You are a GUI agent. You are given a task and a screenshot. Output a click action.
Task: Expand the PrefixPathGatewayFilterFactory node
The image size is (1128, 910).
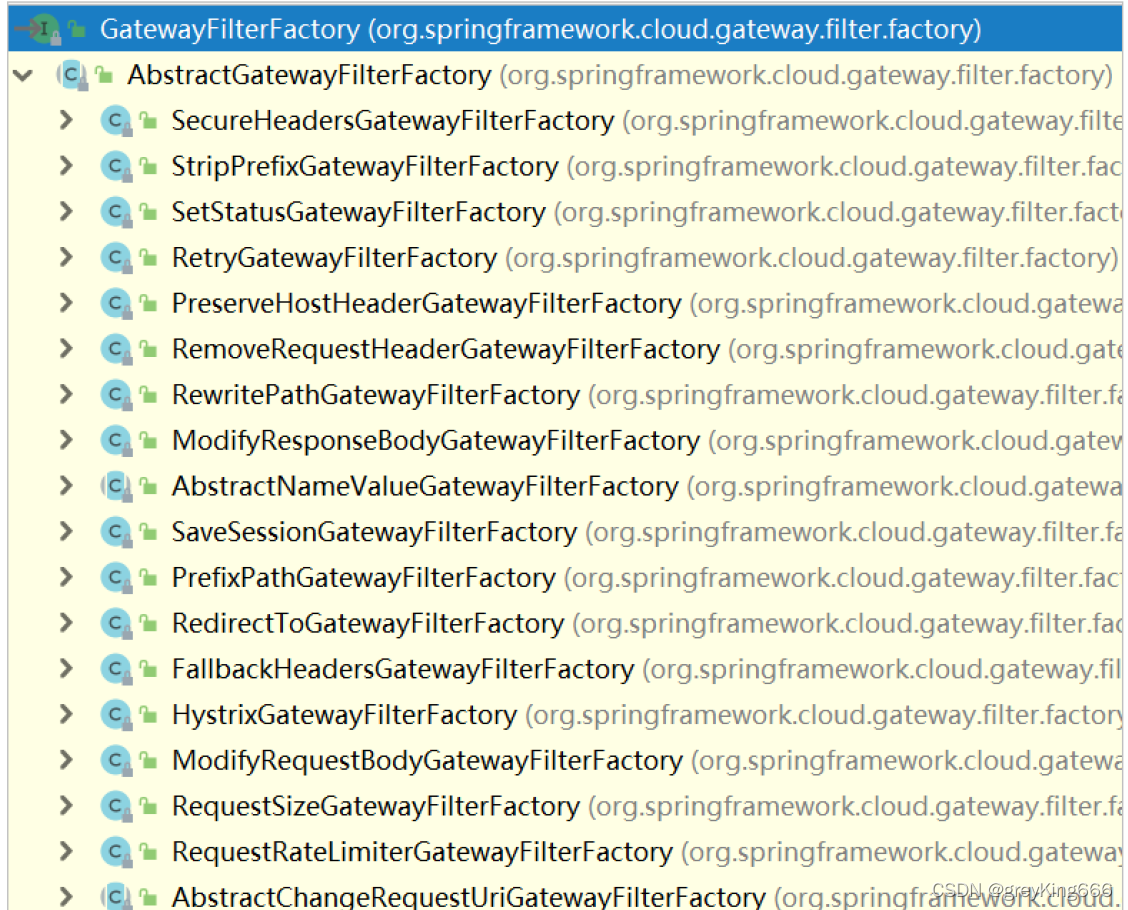(x=66, y=577)
